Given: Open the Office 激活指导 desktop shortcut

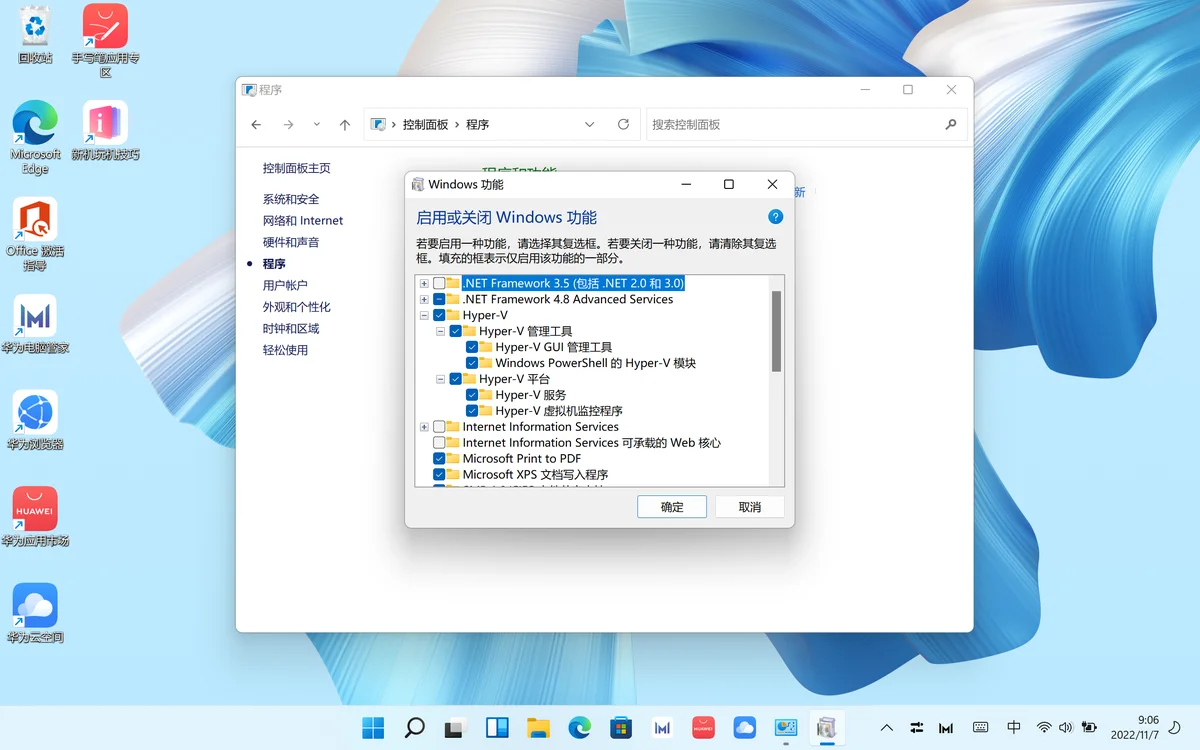Looking at the screenshot, I should pyautogui.click(x=35, y=234).
